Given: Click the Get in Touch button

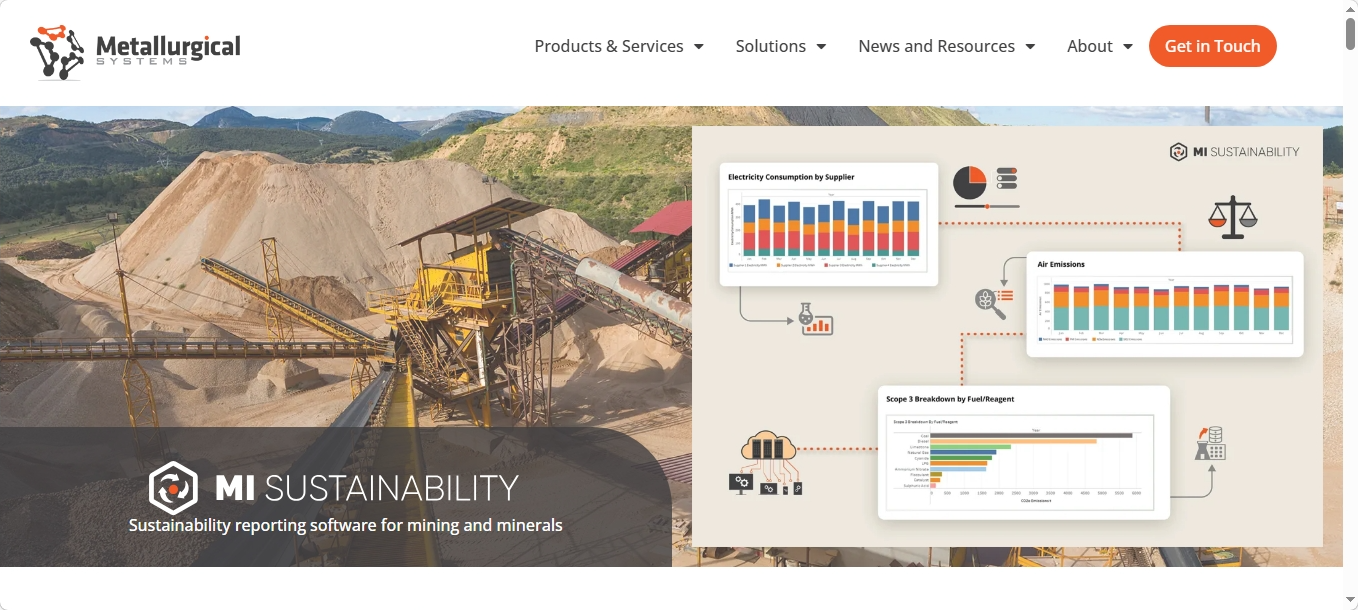Looking at the screenshot, I should [x=1213, y=46].
